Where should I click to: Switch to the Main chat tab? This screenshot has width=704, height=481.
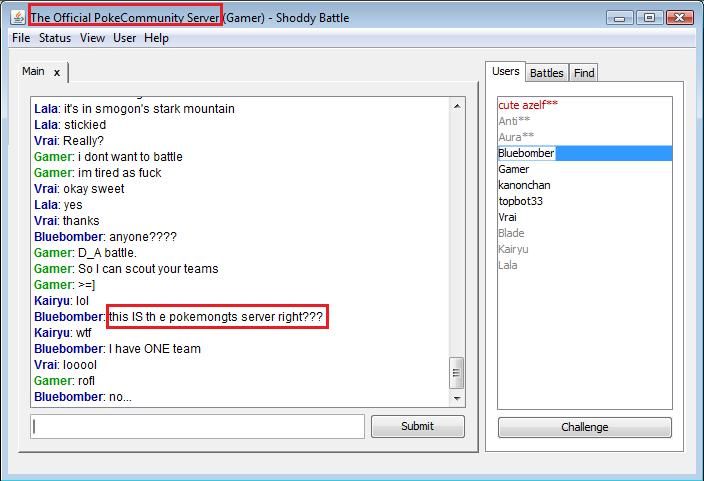[x=34, y=71]
